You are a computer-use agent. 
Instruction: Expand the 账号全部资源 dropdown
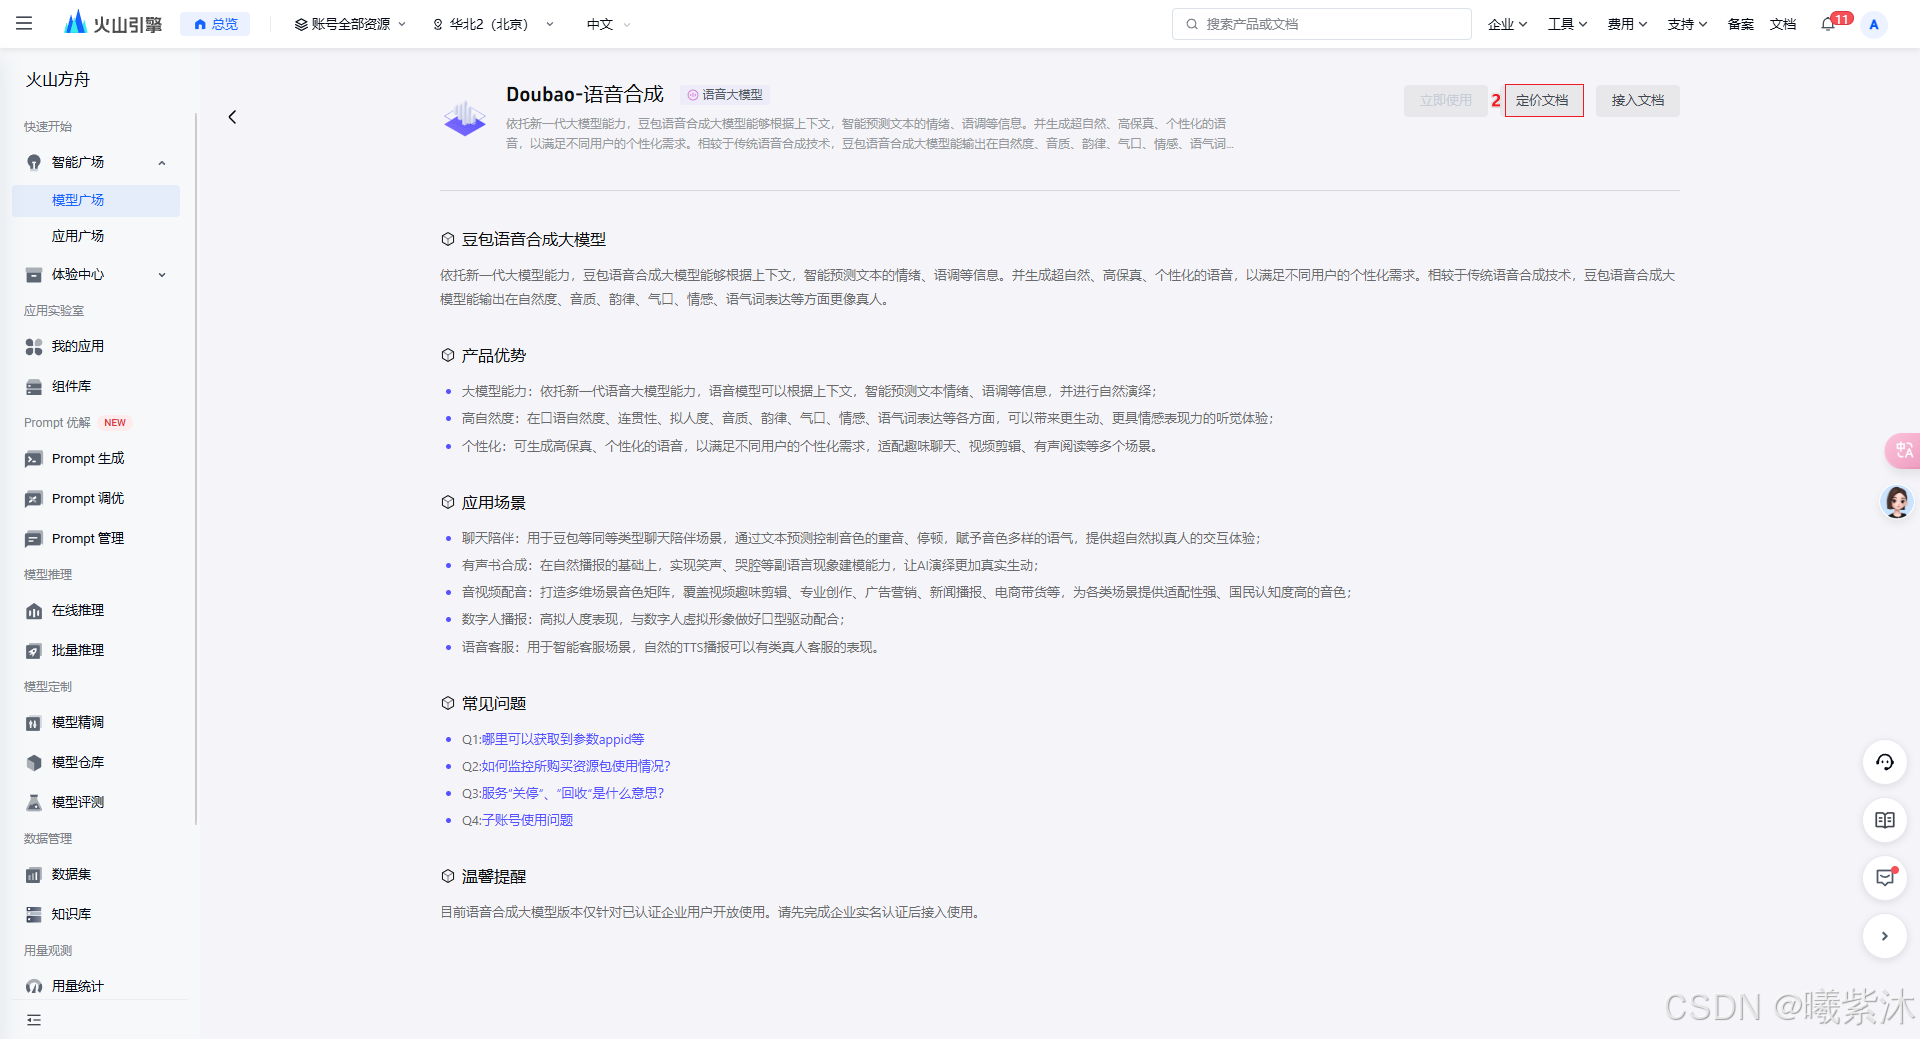coord(350,24)
